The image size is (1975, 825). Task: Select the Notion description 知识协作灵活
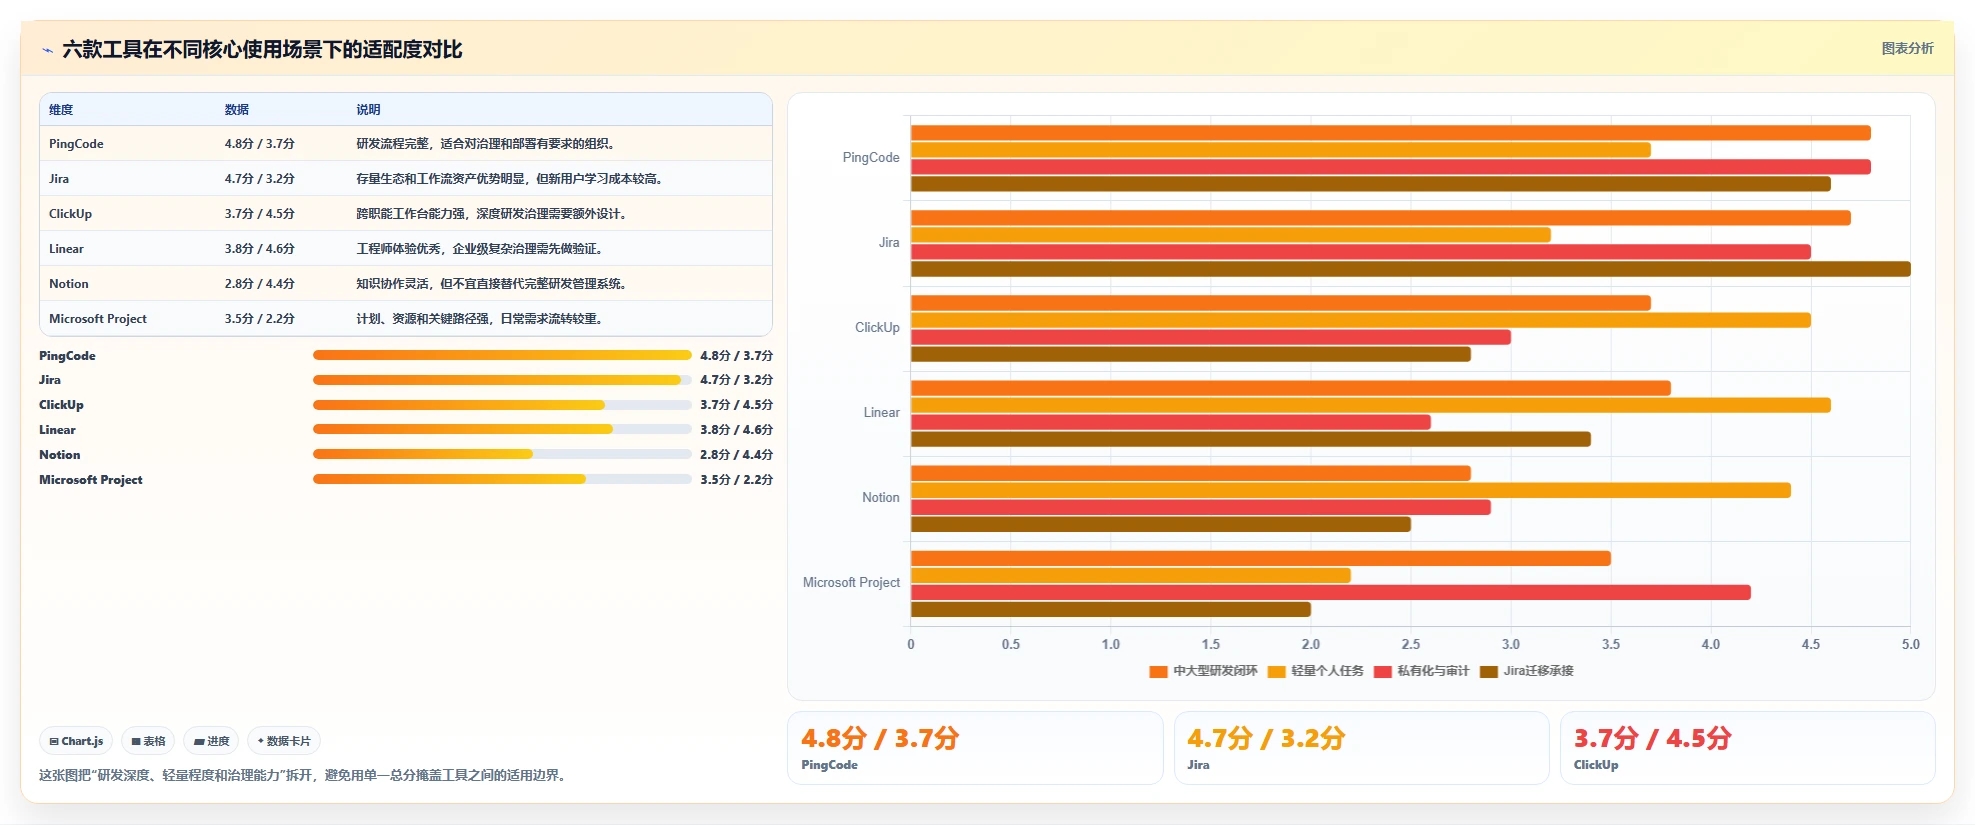pyautogui.click(x=494, y=284)
